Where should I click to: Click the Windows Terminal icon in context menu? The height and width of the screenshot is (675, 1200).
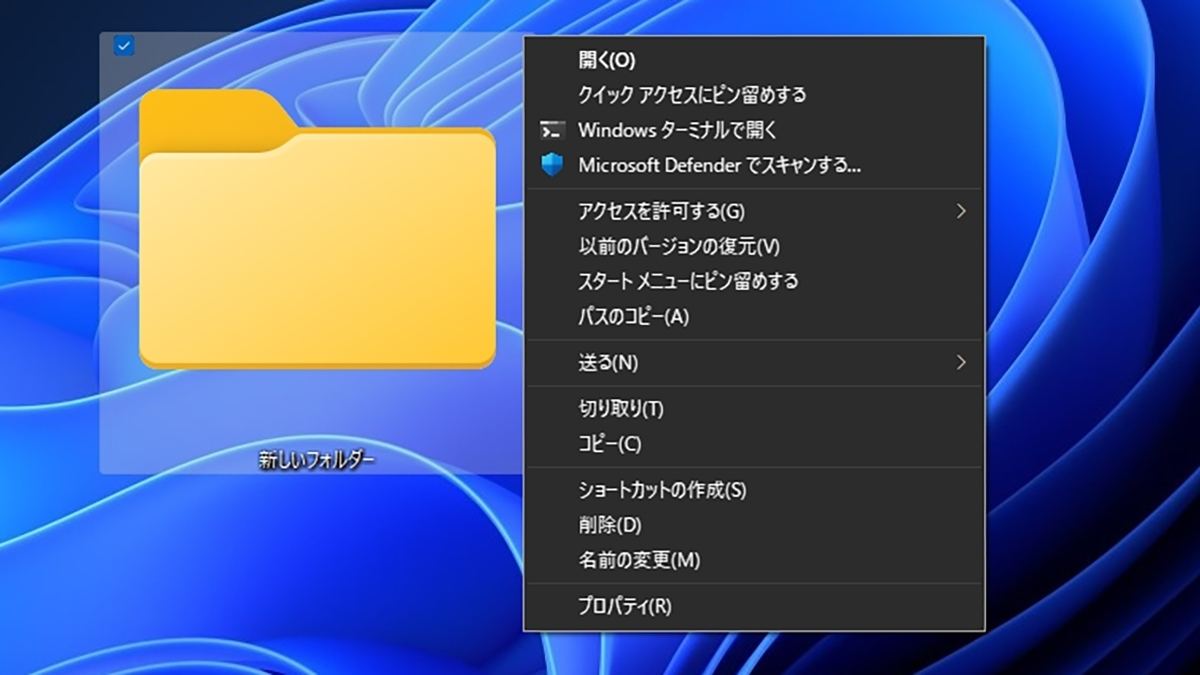[x=551, y=130]
